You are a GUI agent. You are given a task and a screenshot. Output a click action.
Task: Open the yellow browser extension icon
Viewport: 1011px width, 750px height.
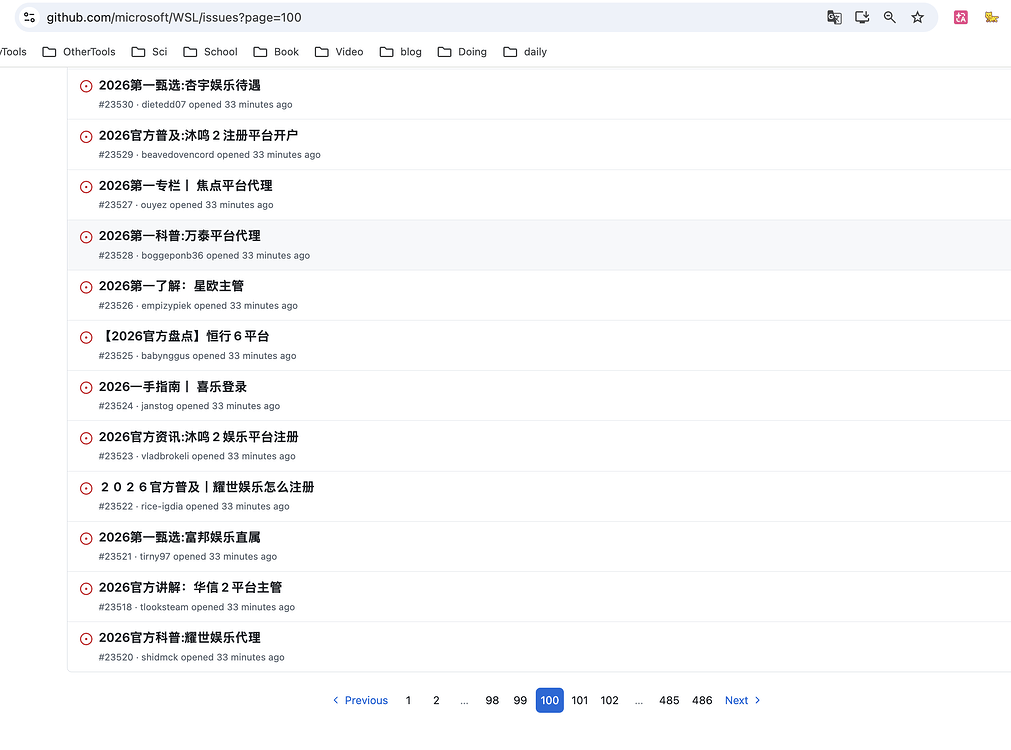point(992,17)
